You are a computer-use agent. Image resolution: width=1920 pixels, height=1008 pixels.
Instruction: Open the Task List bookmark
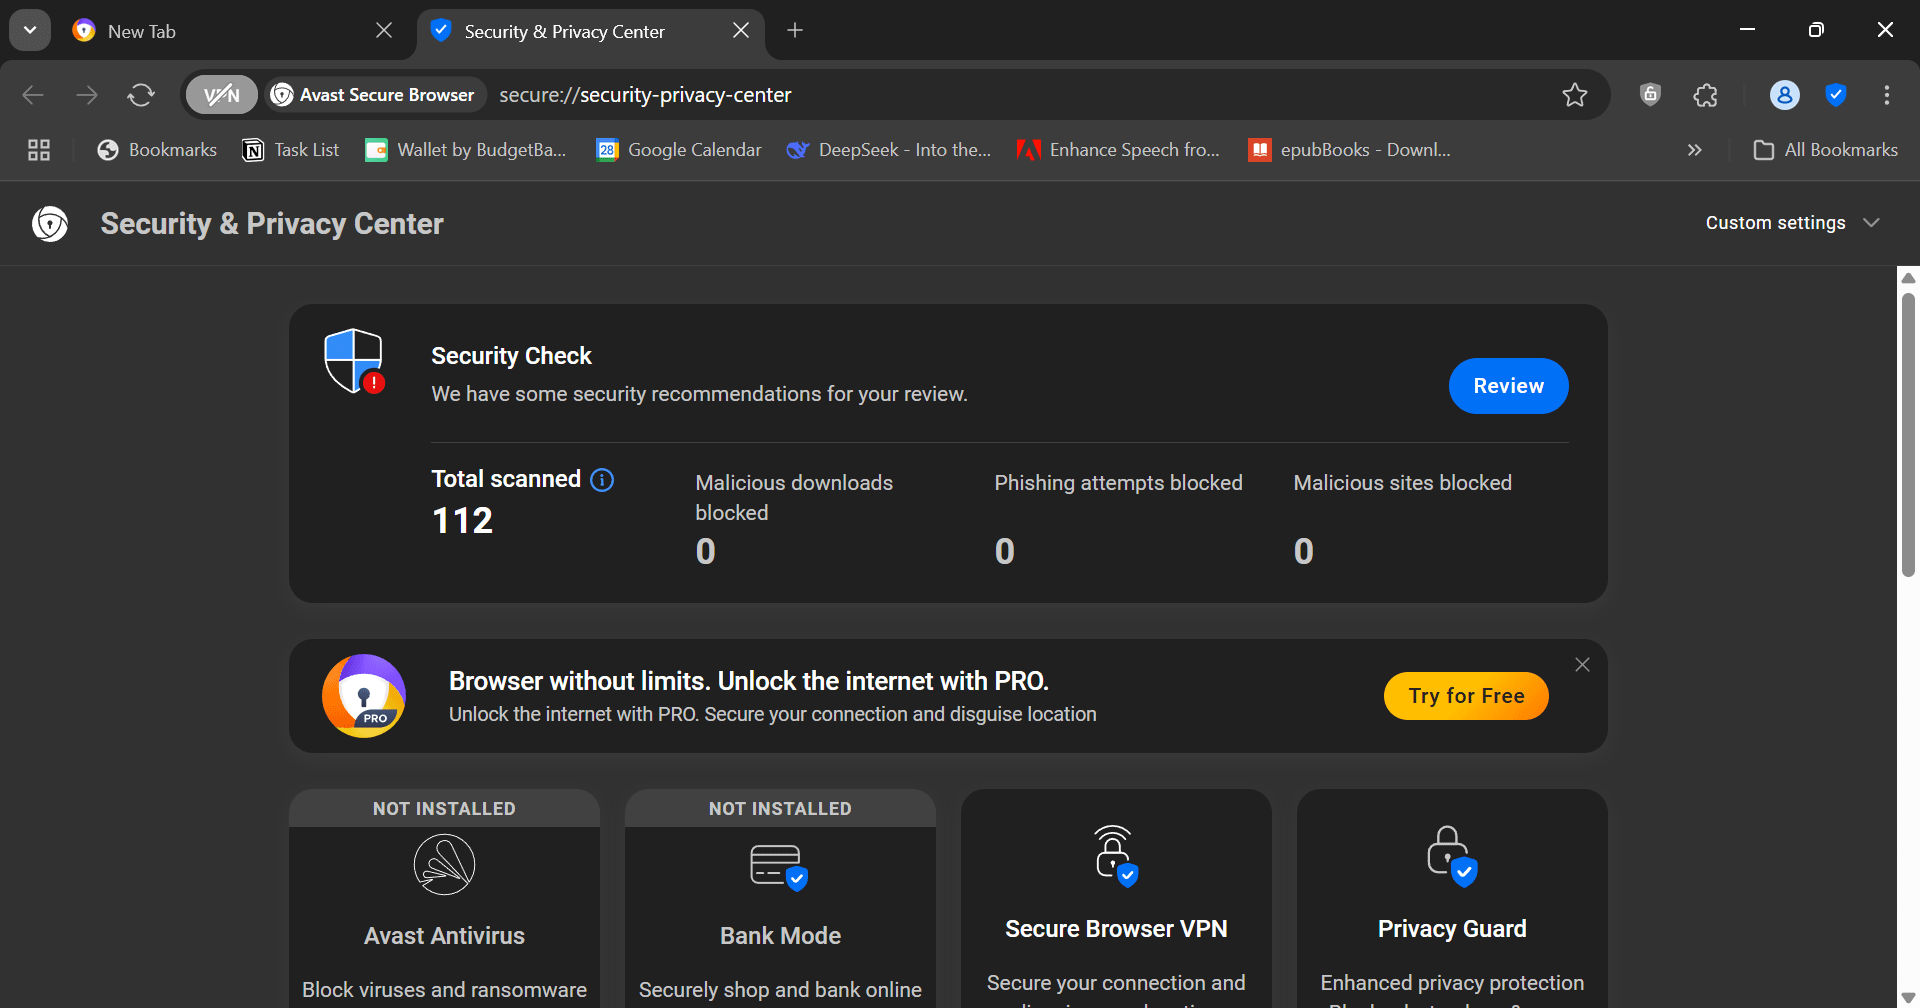pyautogui.click(x=291, y=150)
